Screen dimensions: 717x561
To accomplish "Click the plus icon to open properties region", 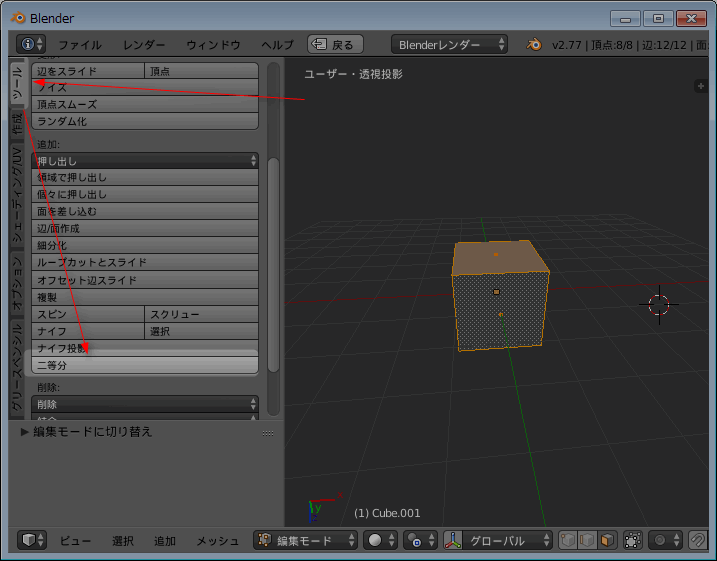I will (x=701, y=86).
